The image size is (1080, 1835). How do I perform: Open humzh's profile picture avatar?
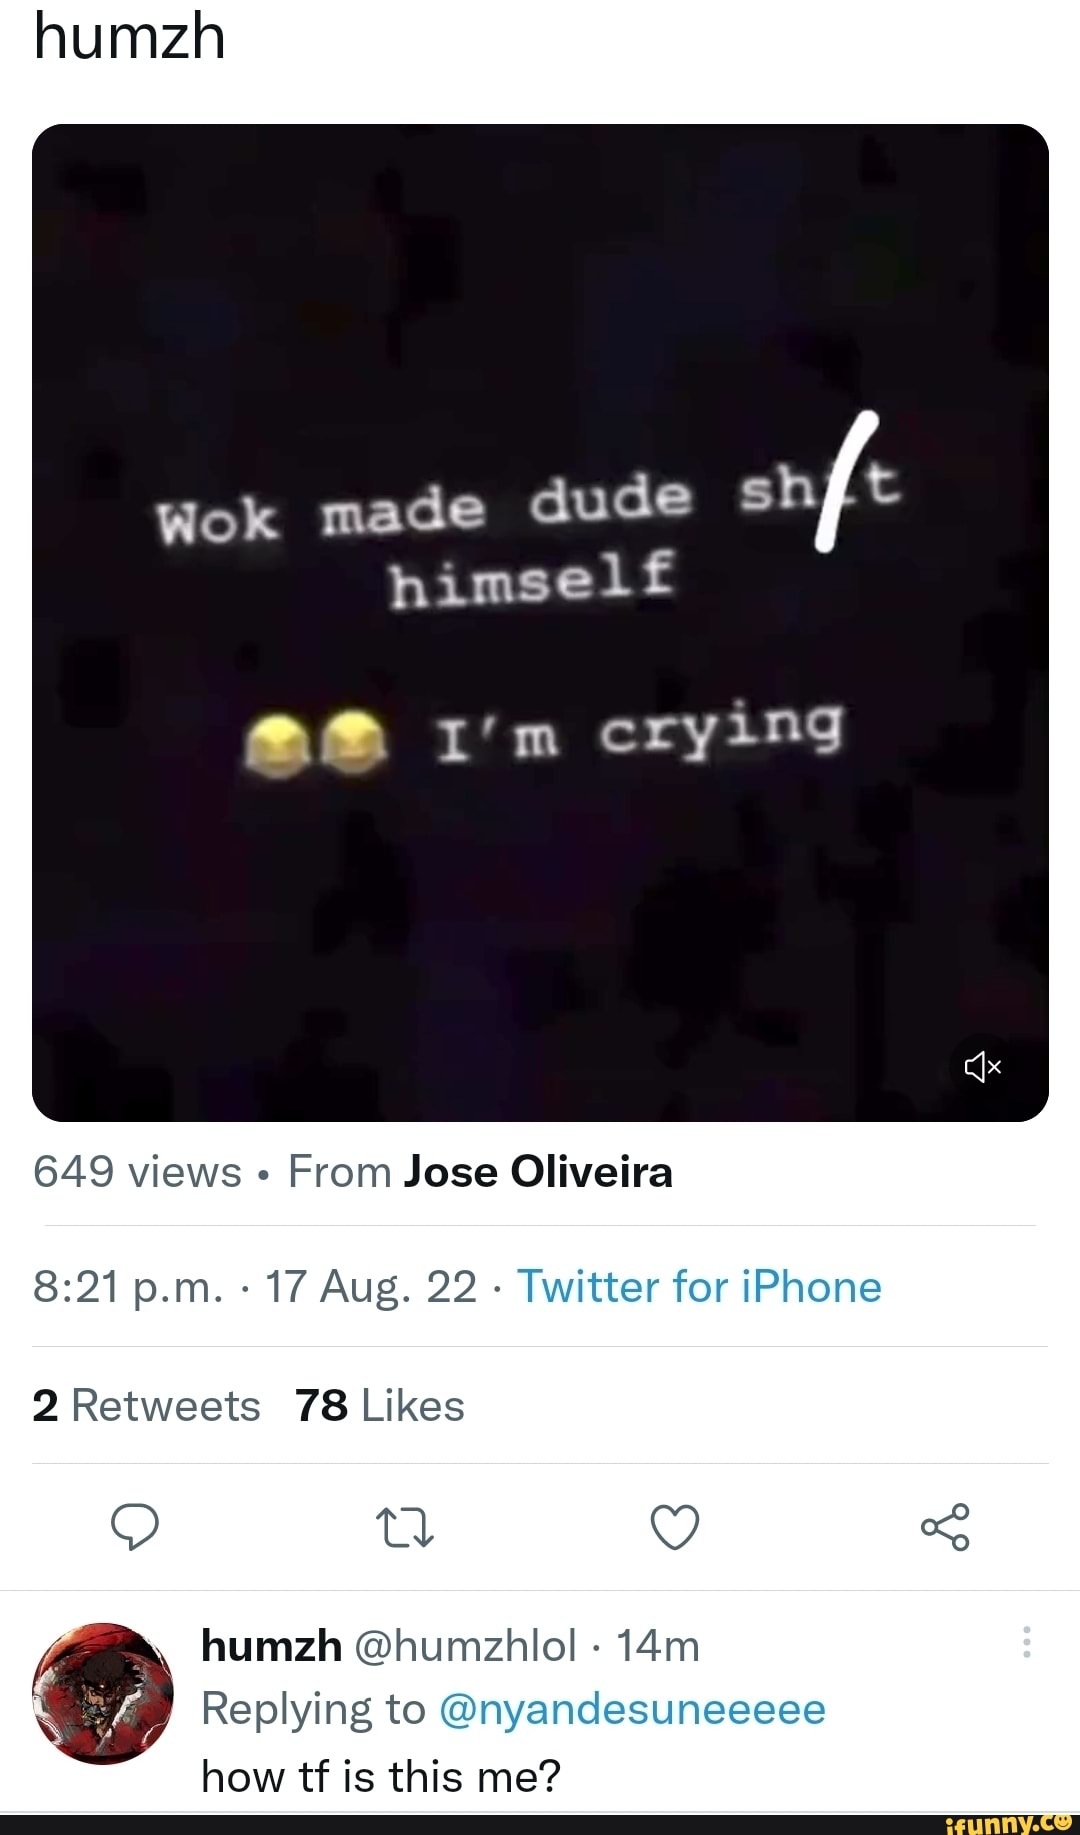coord(103,1693)
